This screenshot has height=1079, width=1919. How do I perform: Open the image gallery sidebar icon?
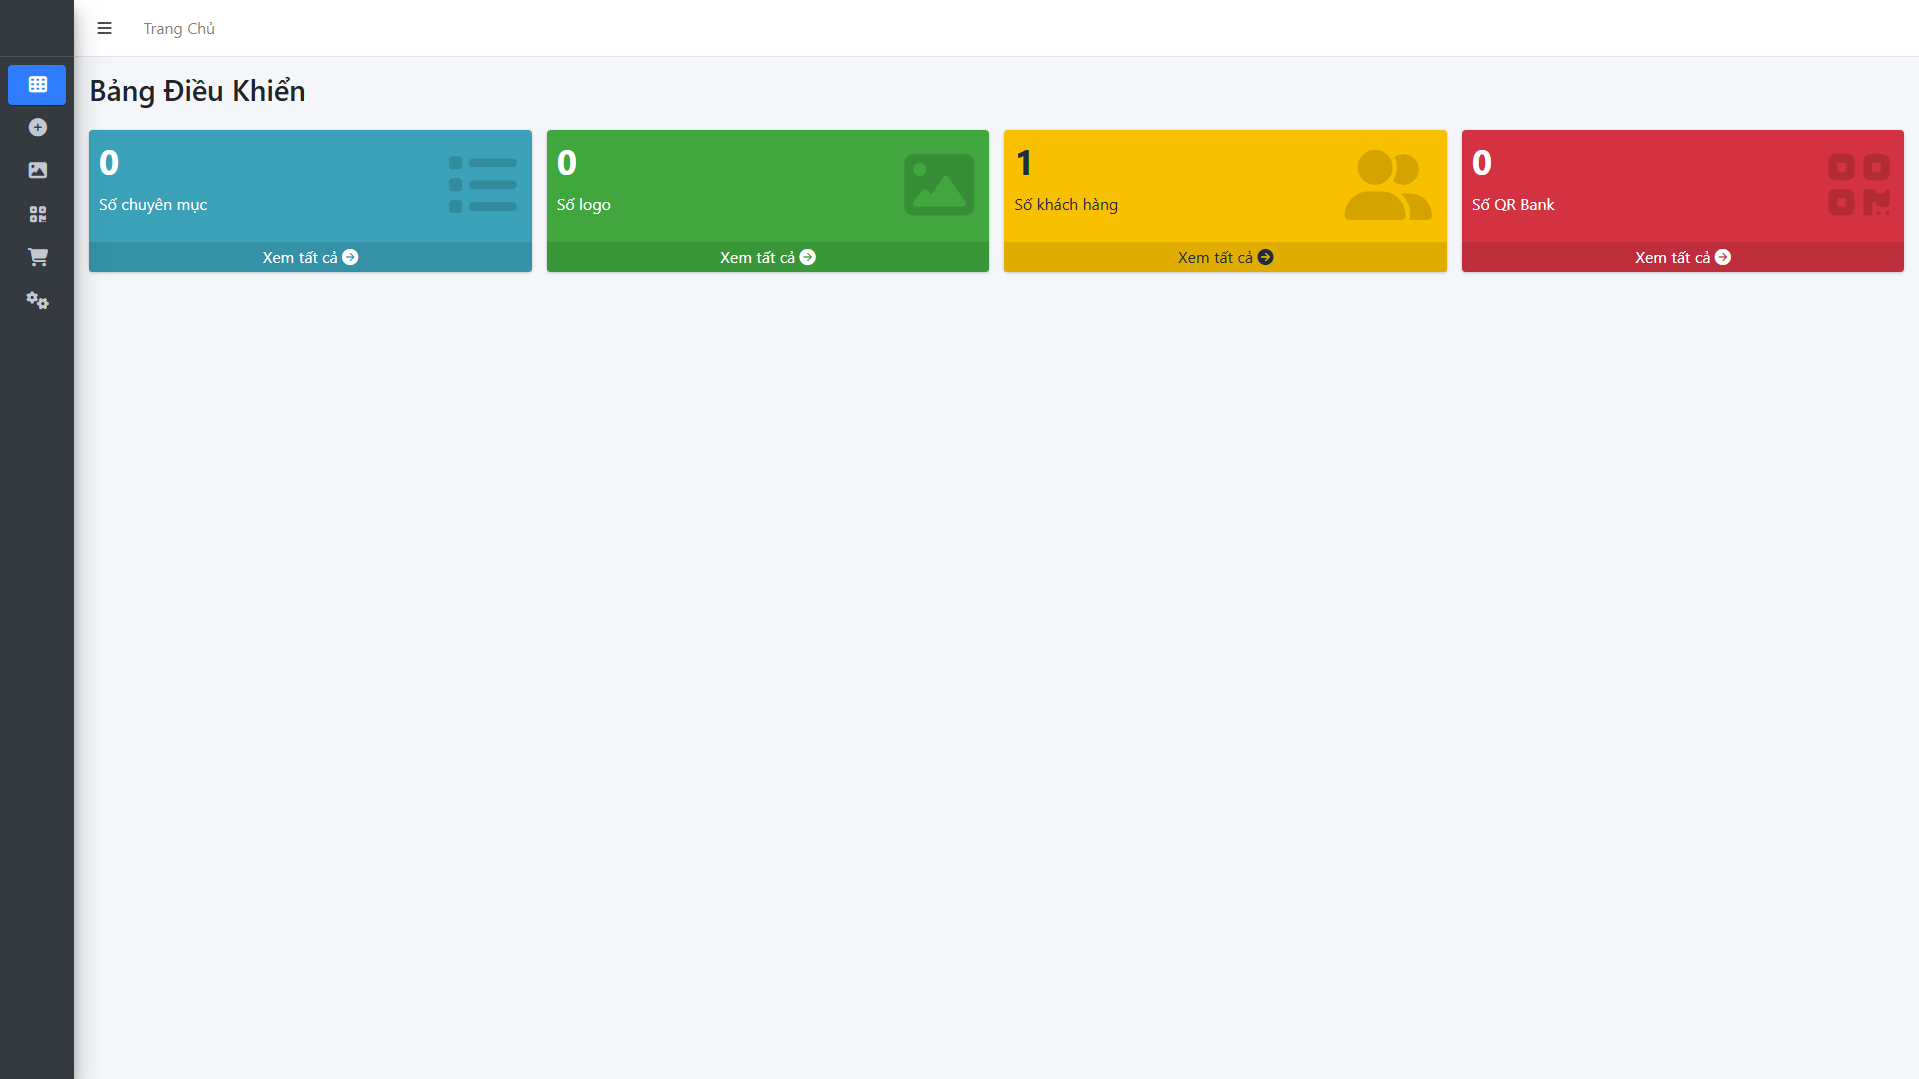point(37,170)
